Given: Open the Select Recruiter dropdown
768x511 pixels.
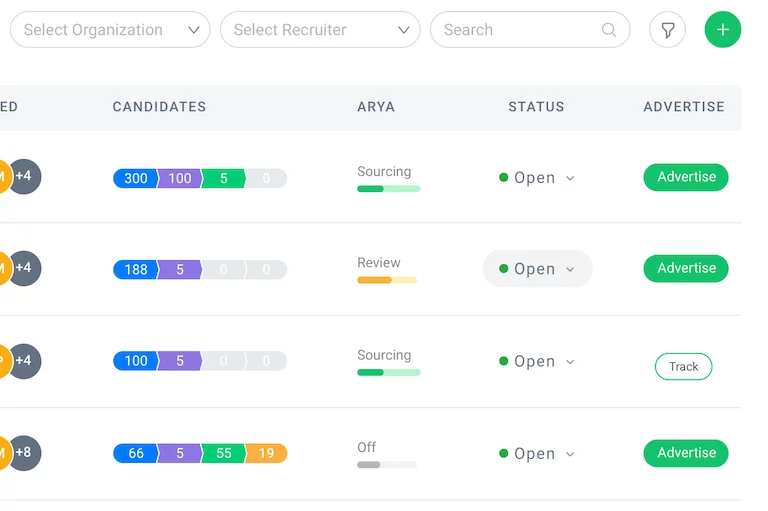Looking at the screenshot, I should click(320, 30).
